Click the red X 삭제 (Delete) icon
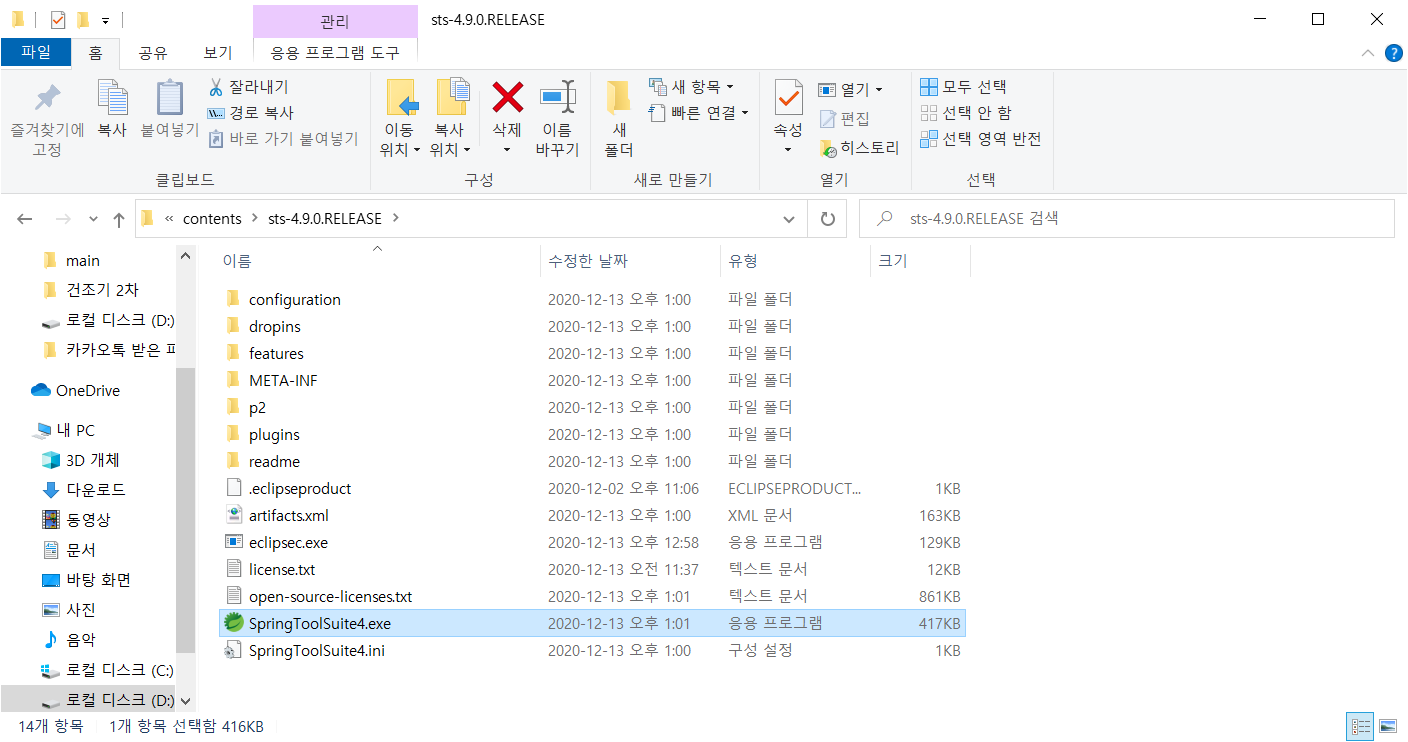 [508, 97]
